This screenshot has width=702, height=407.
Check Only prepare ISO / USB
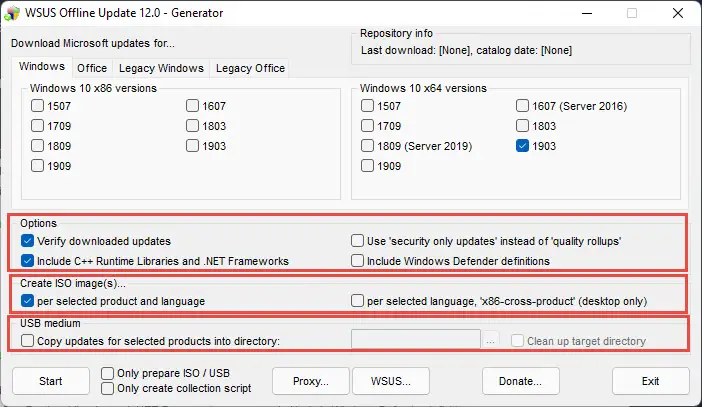point(107,373)
